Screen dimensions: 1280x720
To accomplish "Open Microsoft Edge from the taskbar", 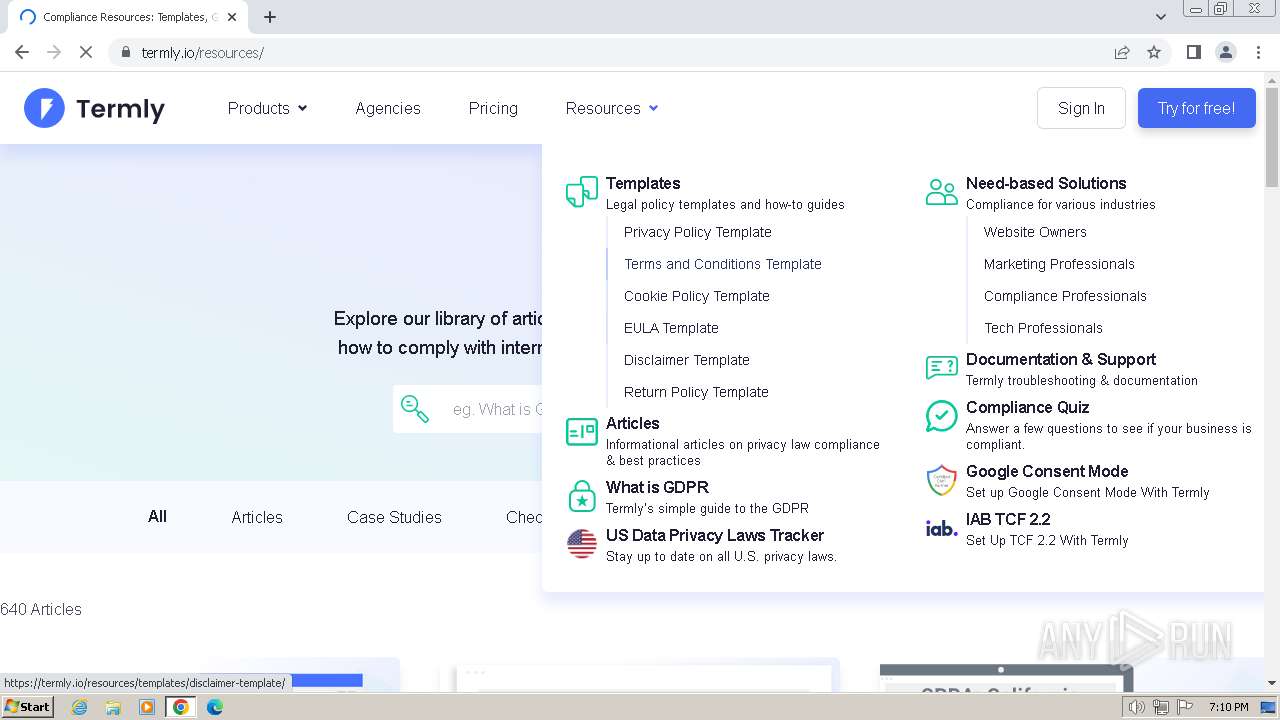I will 215,707.
